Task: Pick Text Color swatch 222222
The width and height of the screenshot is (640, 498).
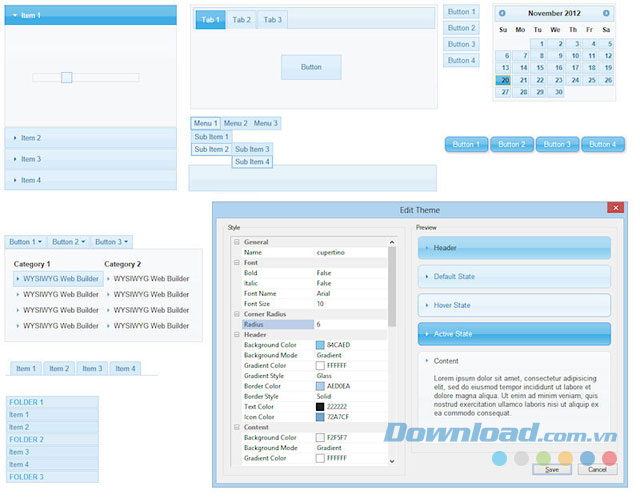Action: [x=320, y=407]
